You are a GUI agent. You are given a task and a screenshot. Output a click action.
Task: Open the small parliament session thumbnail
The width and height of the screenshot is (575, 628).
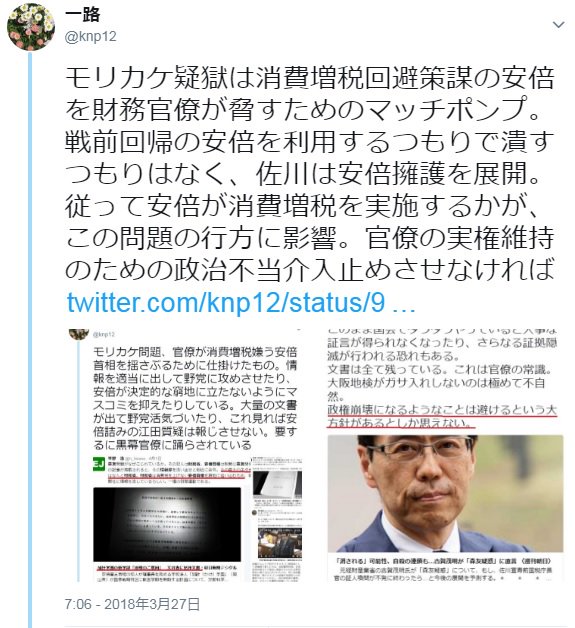point(280,543)
